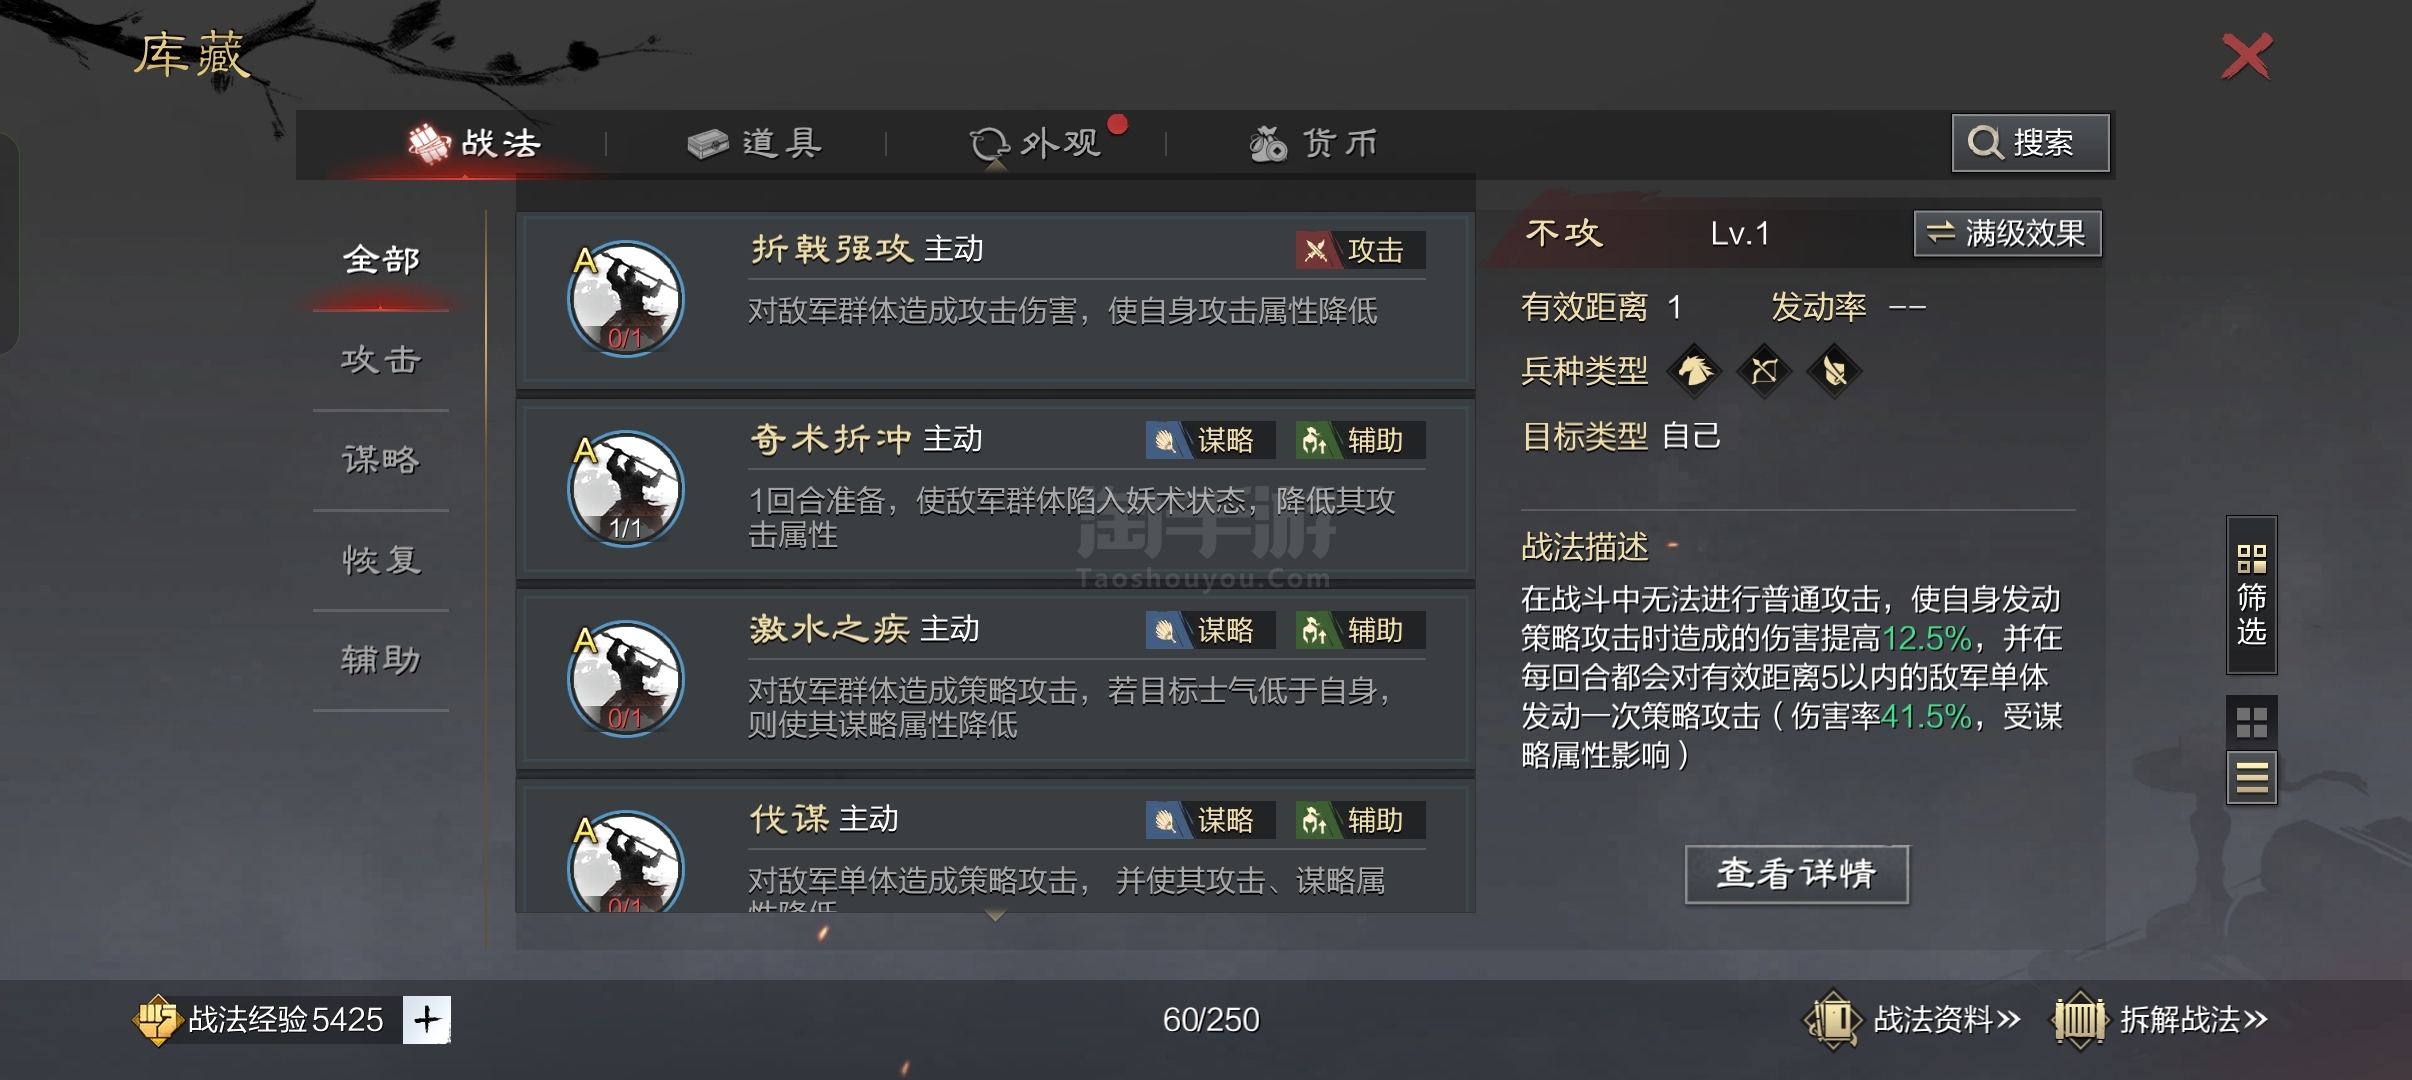Select the third troop-type diamond icon
The image size is (2412, 1080).
[x=1834, y=371]
